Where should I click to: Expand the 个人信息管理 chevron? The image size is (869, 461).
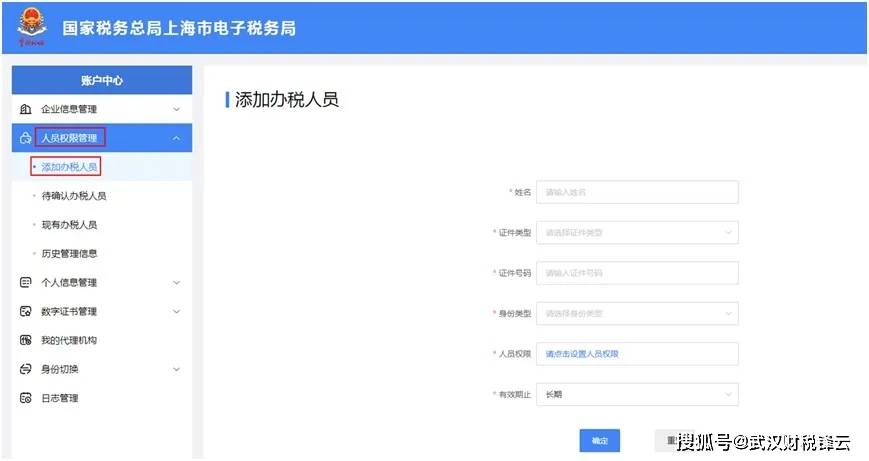[176, 283]
